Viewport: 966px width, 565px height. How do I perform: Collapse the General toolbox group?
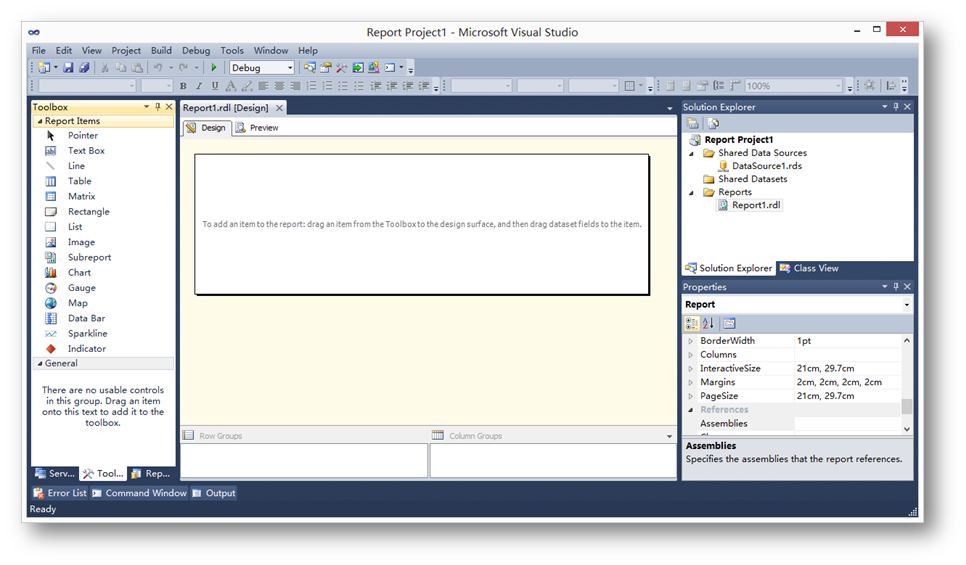pyautogui.click(x=40, y=364)
